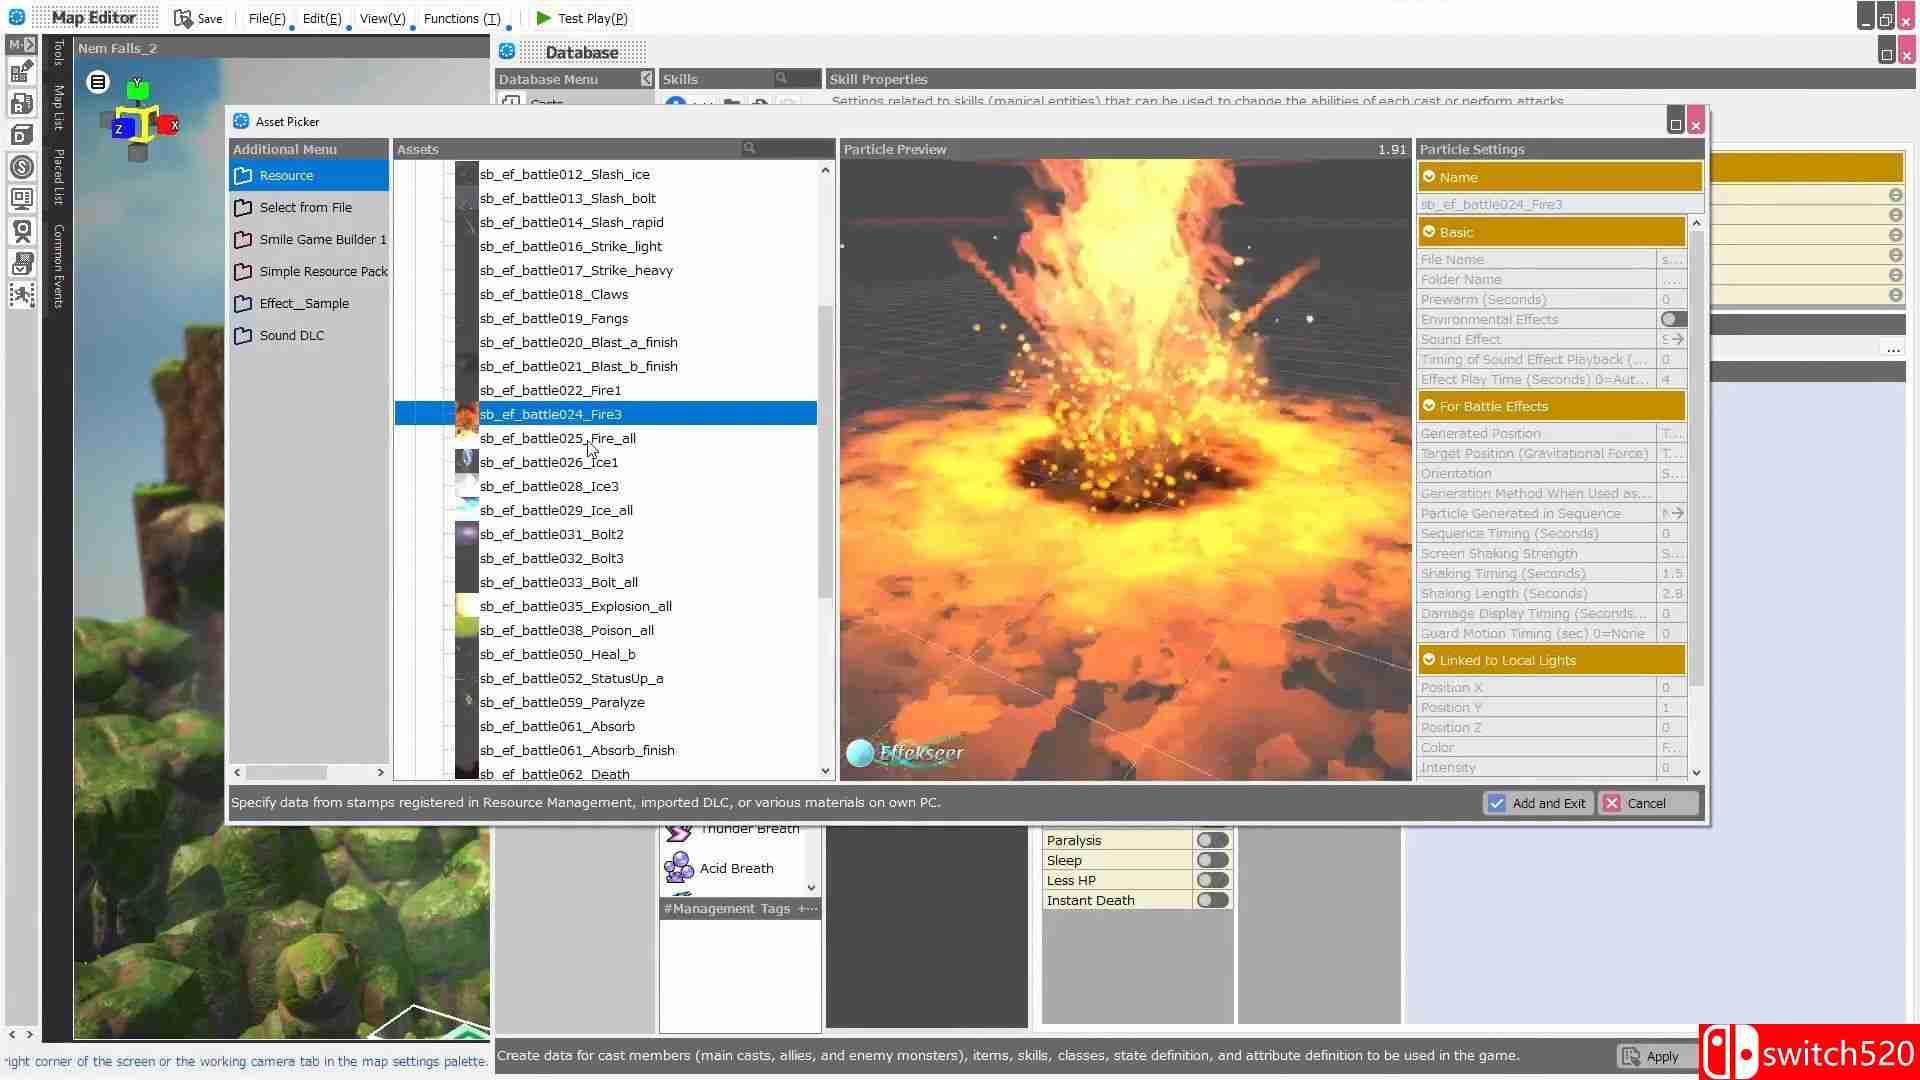Screen dimensions: 1920x1080
Task: Enable the Paralysis toggle
Action: pyautogui.click(x=1212, y=840)
